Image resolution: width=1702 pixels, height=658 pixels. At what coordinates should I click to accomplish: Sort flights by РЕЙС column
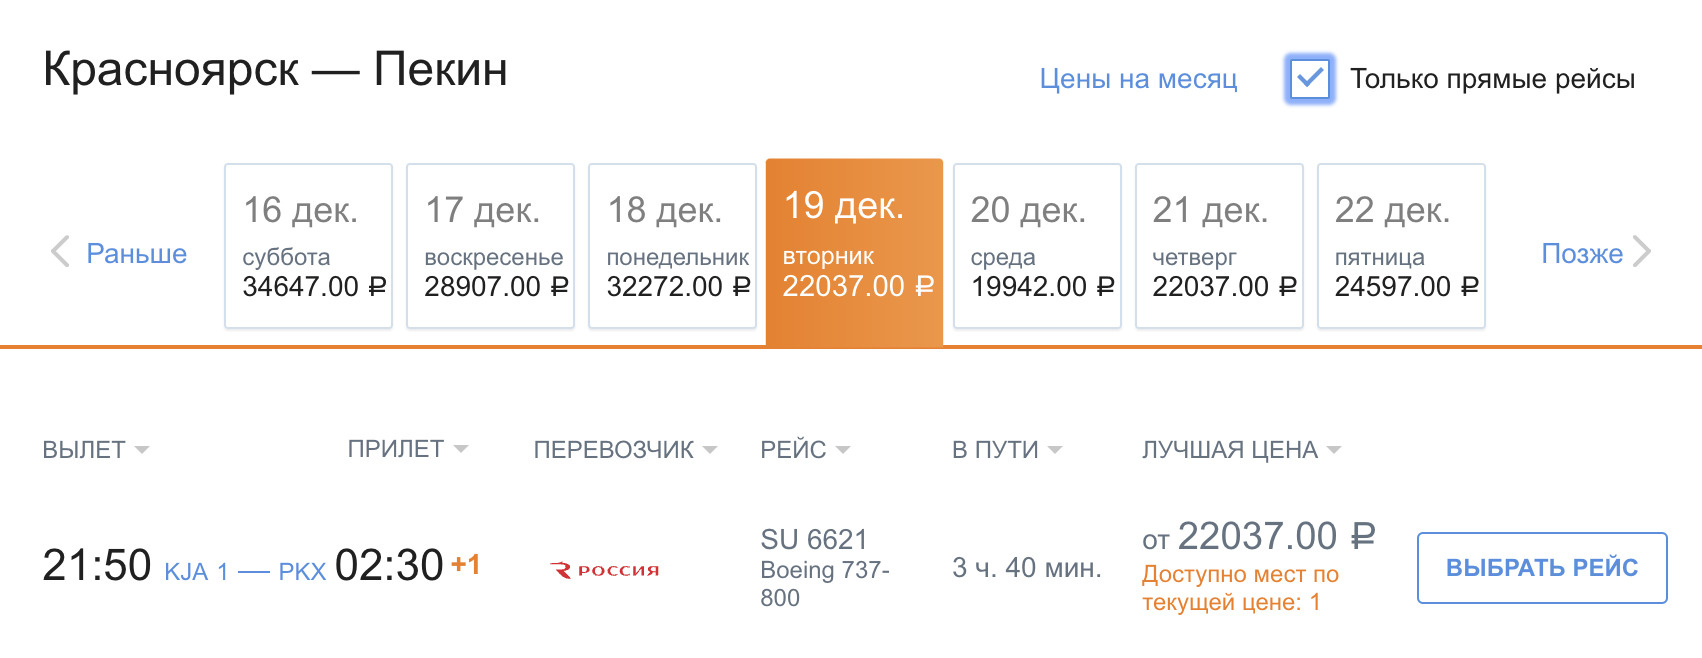(805, 450)
